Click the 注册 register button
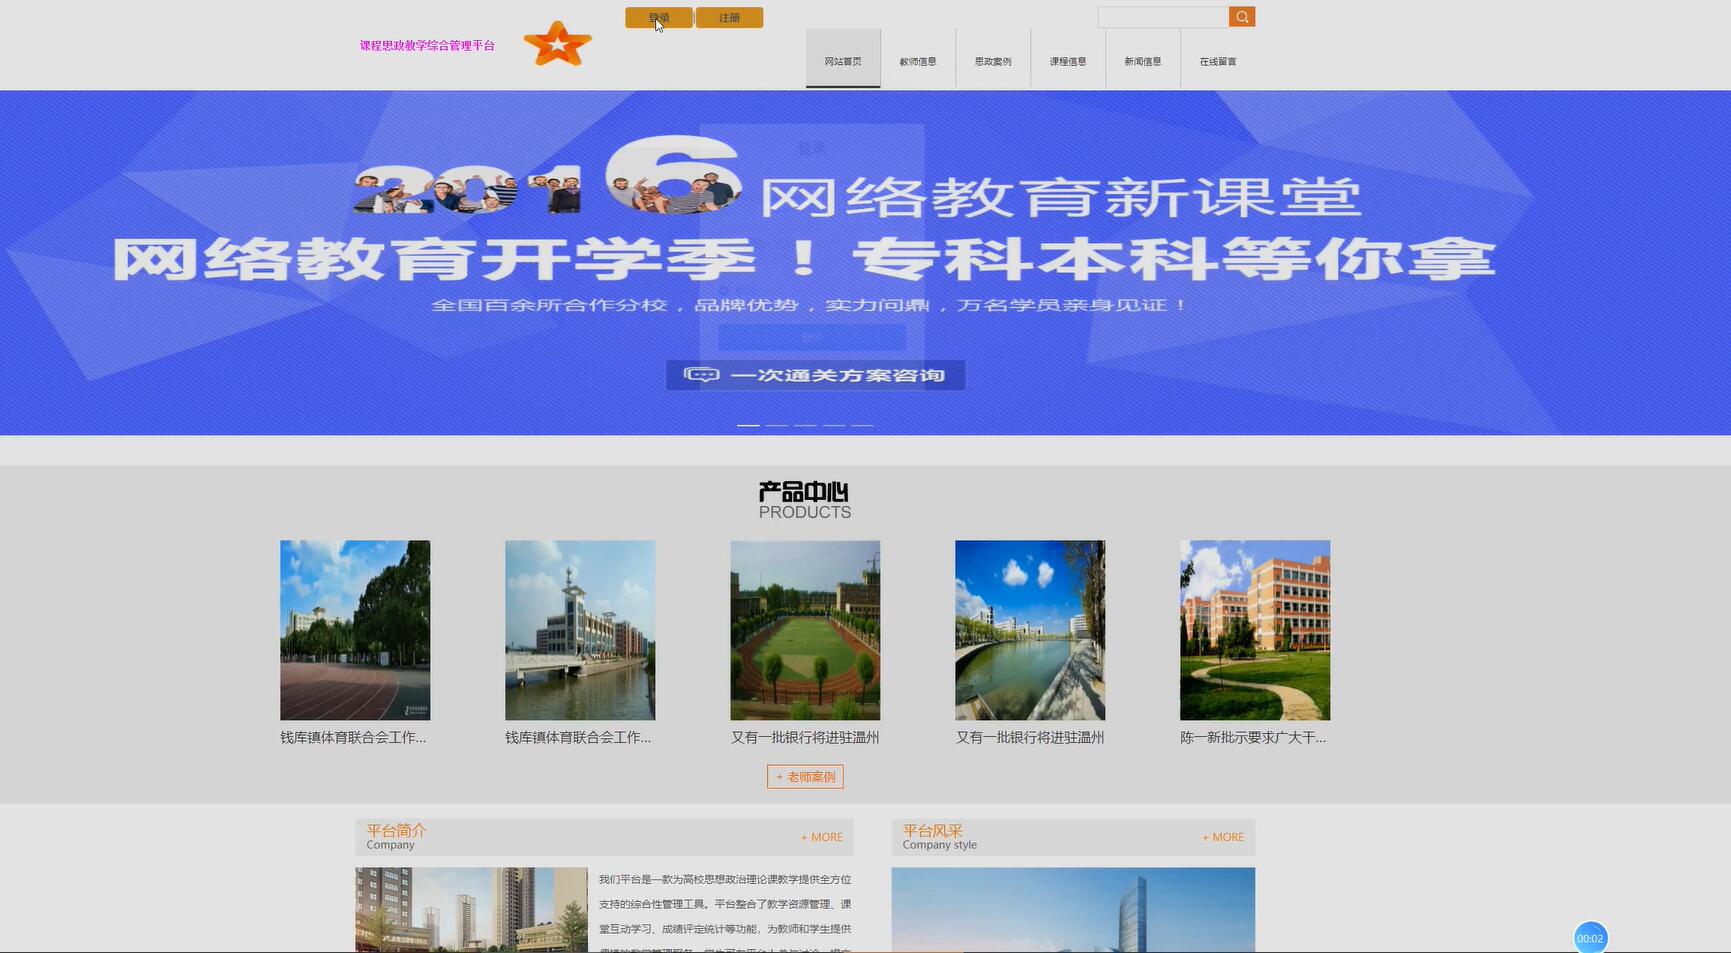Viewport: 1731px width, 953px height. pyautogui.click(x=729, y=17)
